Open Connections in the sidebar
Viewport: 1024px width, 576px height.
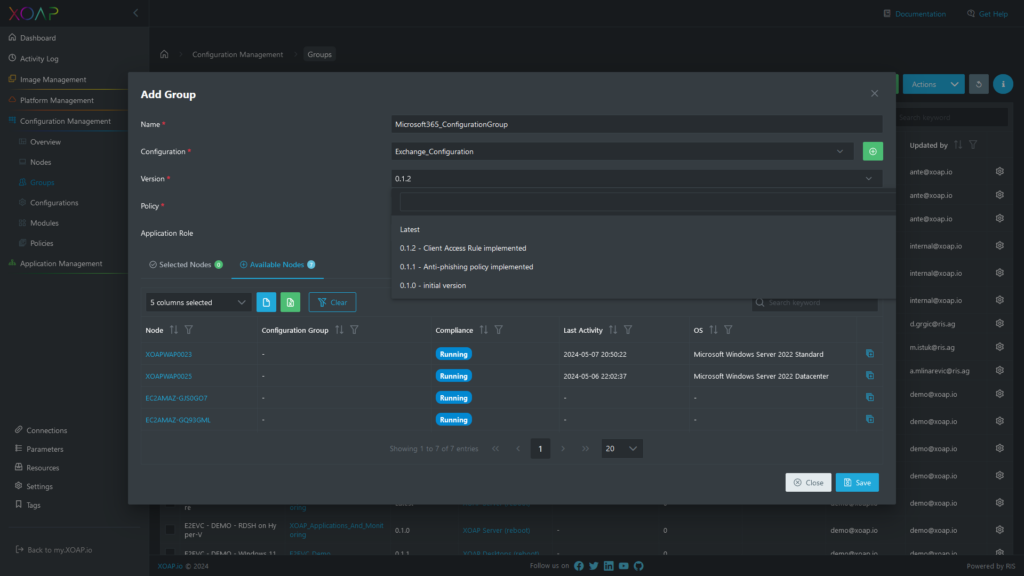point(46,430)
